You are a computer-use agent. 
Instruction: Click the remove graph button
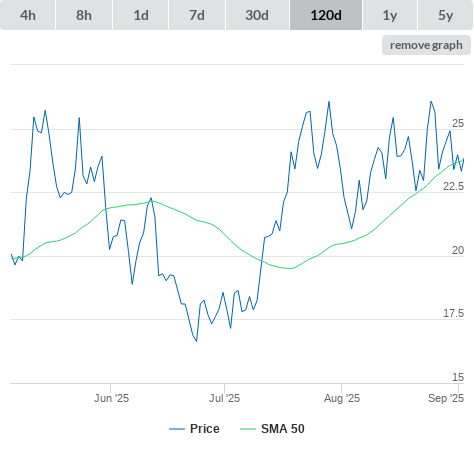(x=426, y=45)
